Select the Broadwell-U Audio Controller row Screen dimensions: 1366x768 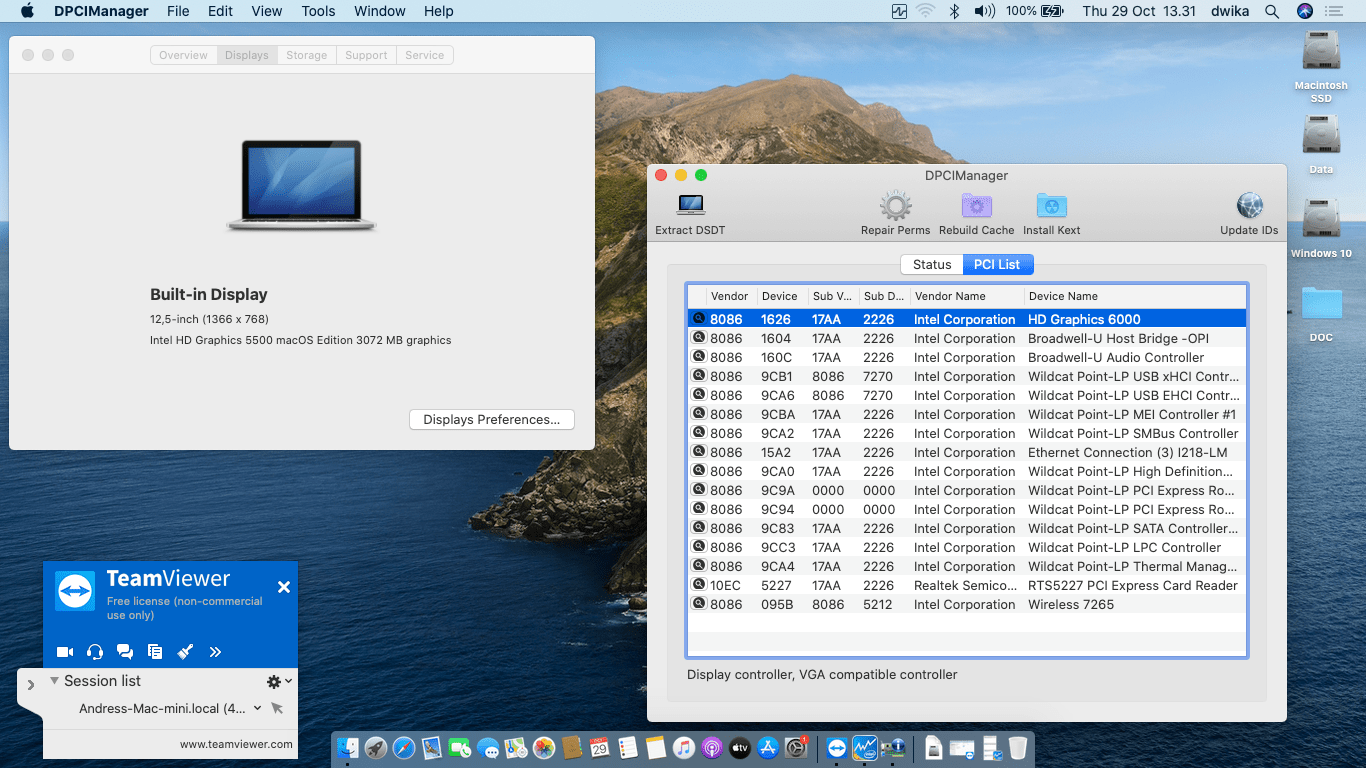[967, 357]
